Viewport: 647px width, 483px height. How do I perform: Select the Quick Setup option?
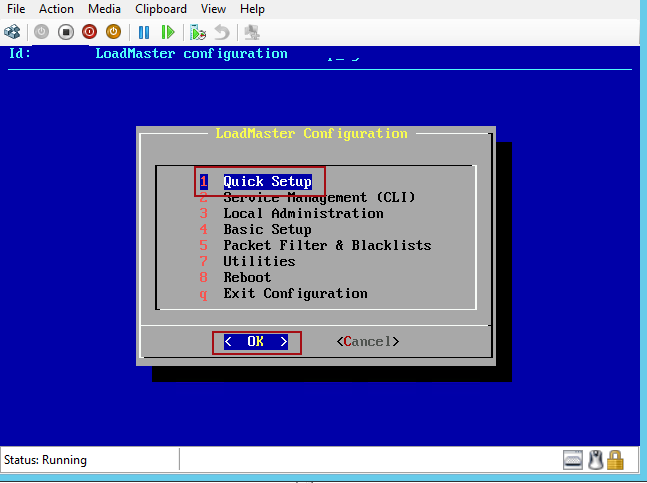(266, 182)
